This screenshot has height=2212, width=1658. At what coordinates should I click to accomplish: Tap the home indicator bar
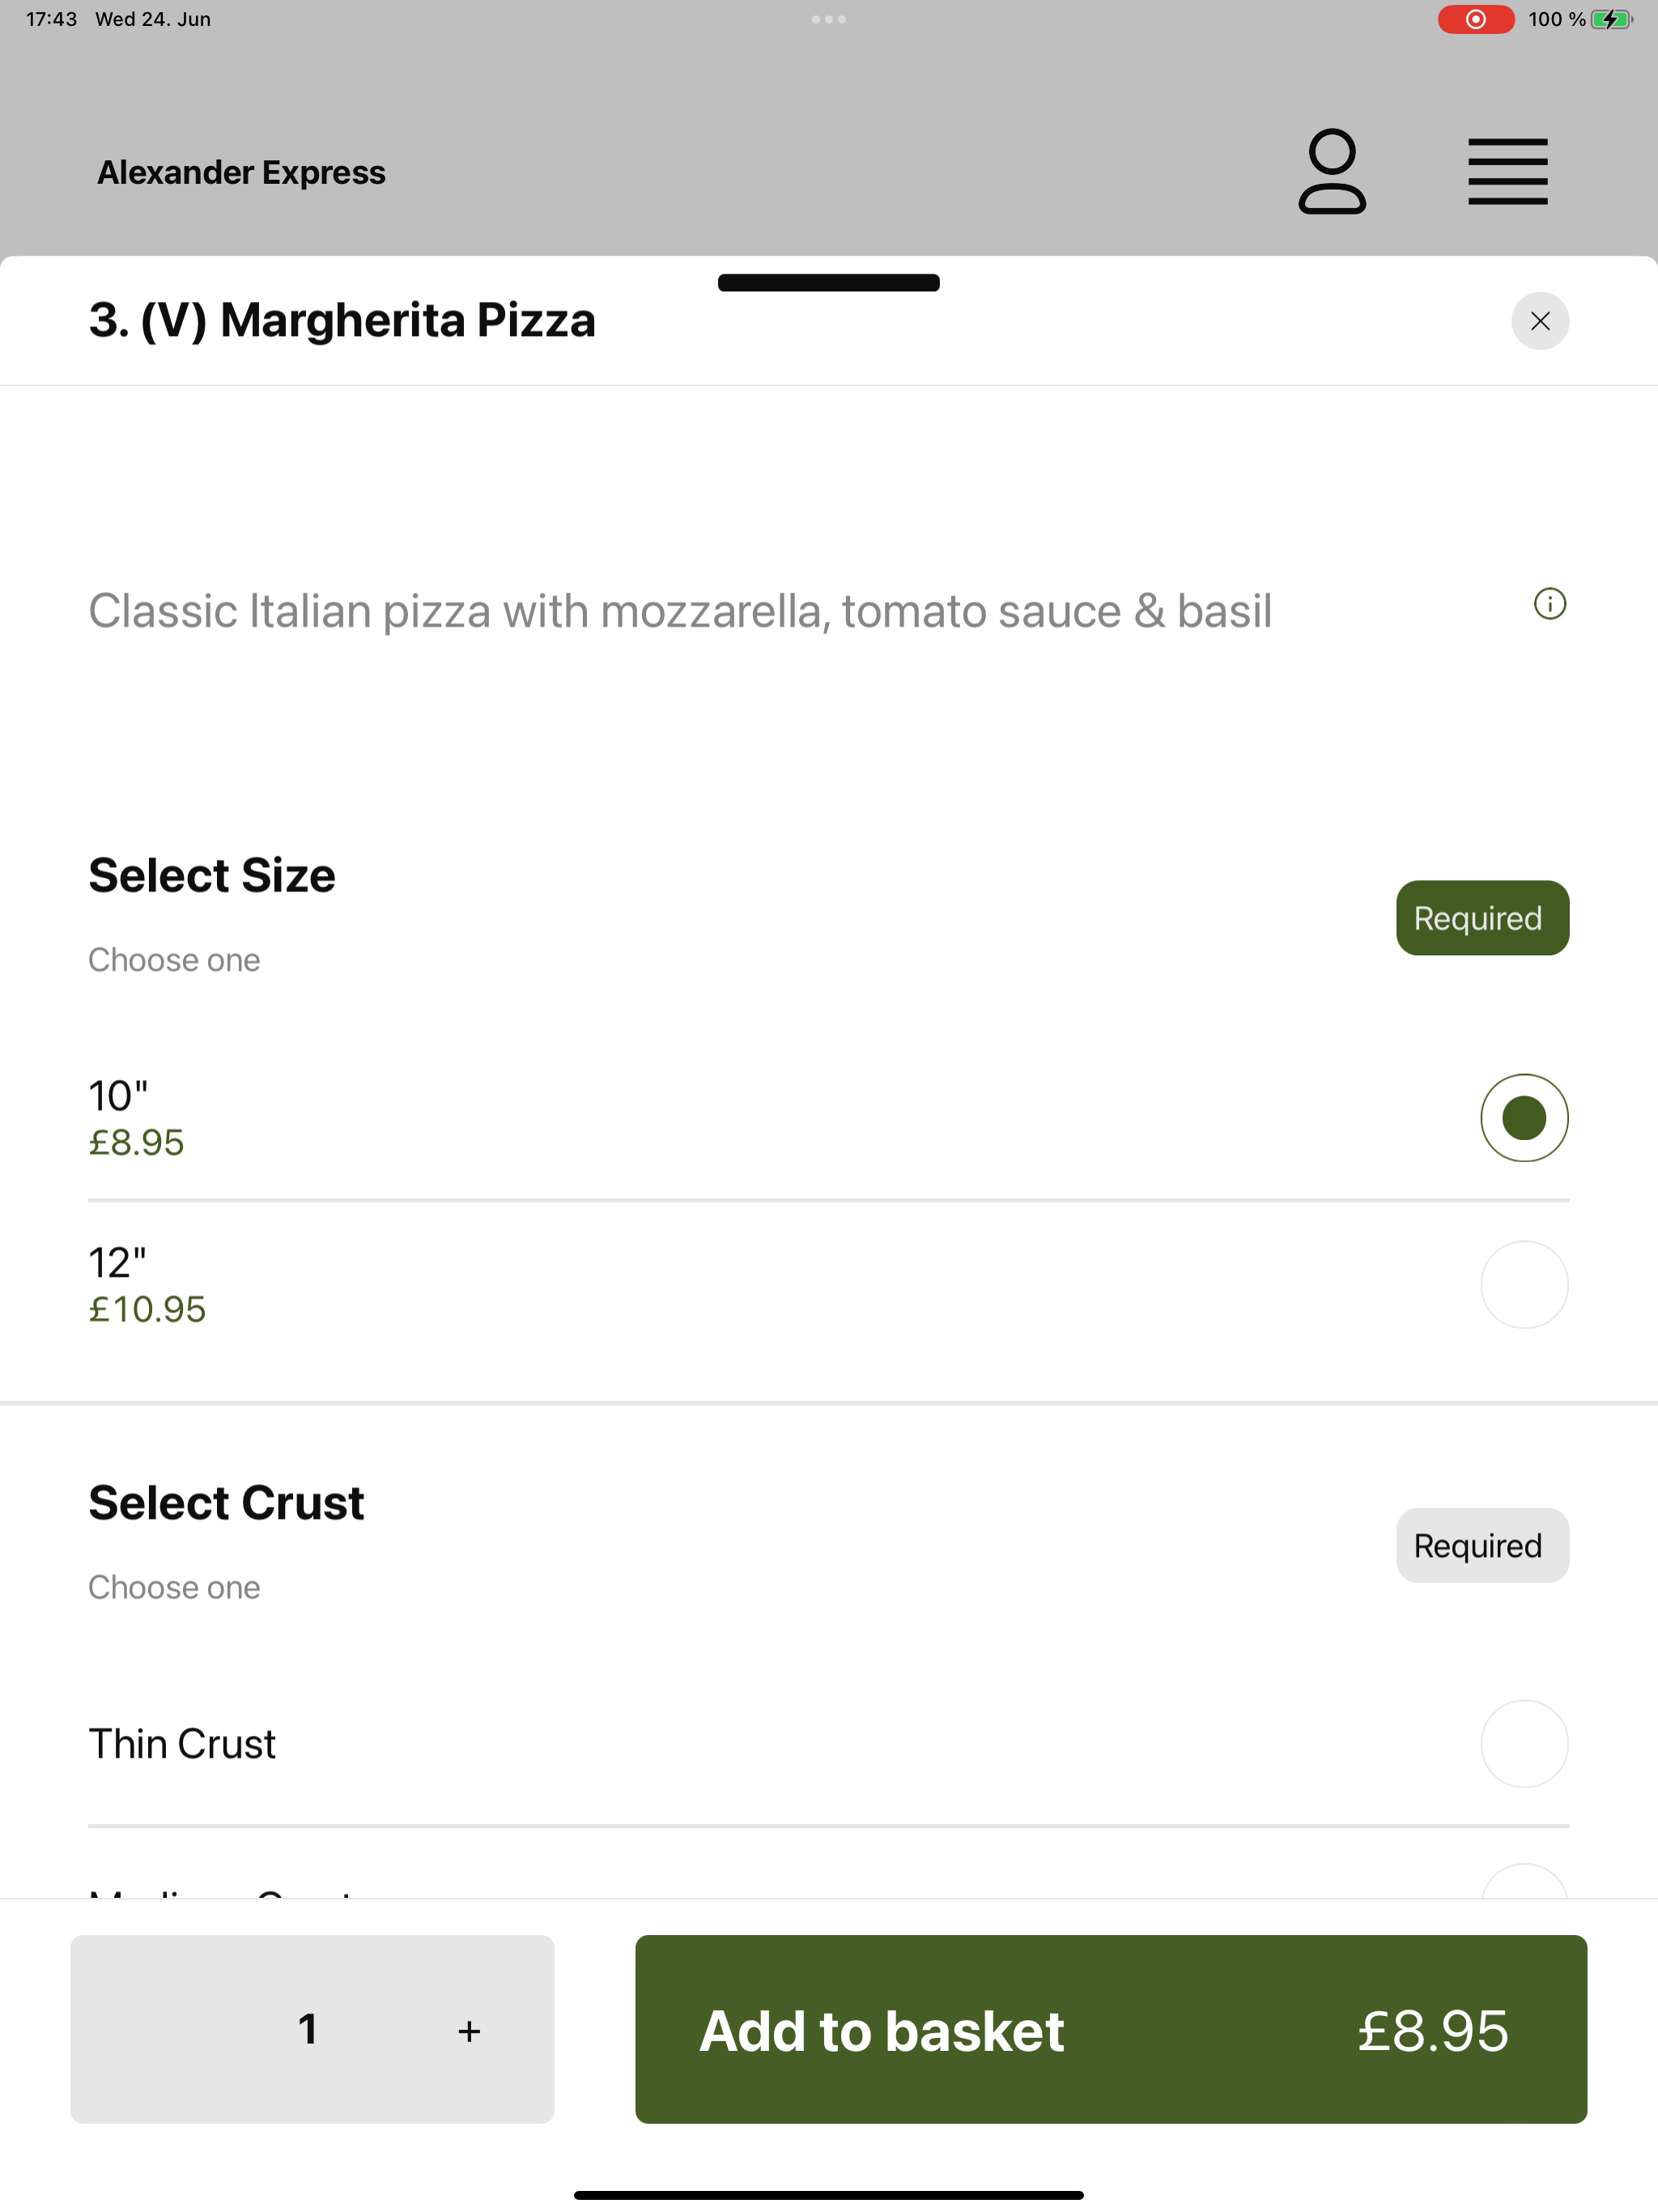pos(829,2195)
